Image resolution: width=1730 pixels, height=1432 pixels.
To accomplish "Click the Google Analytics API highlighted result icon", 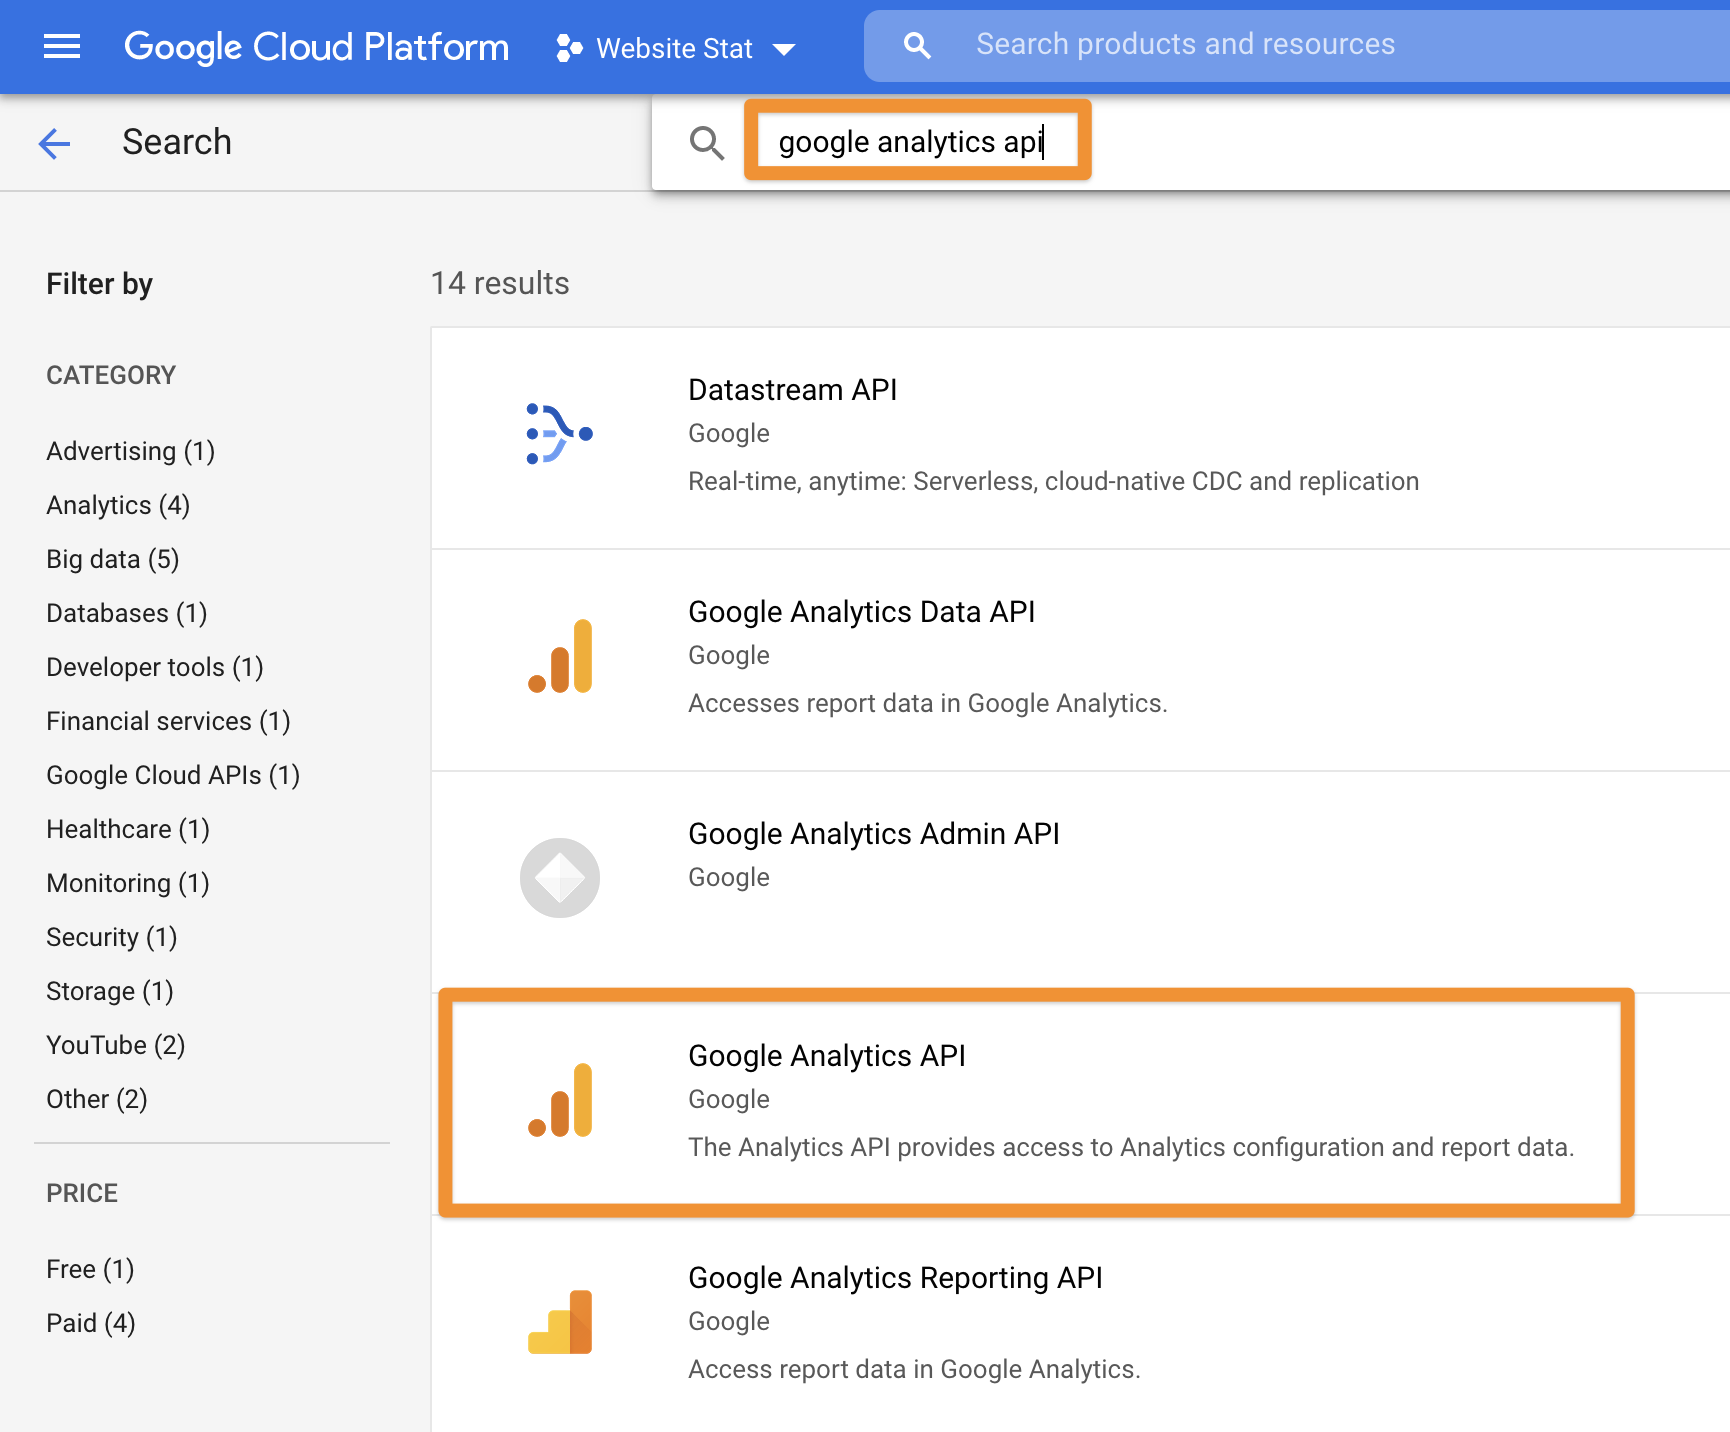I will coord(560,1100).
